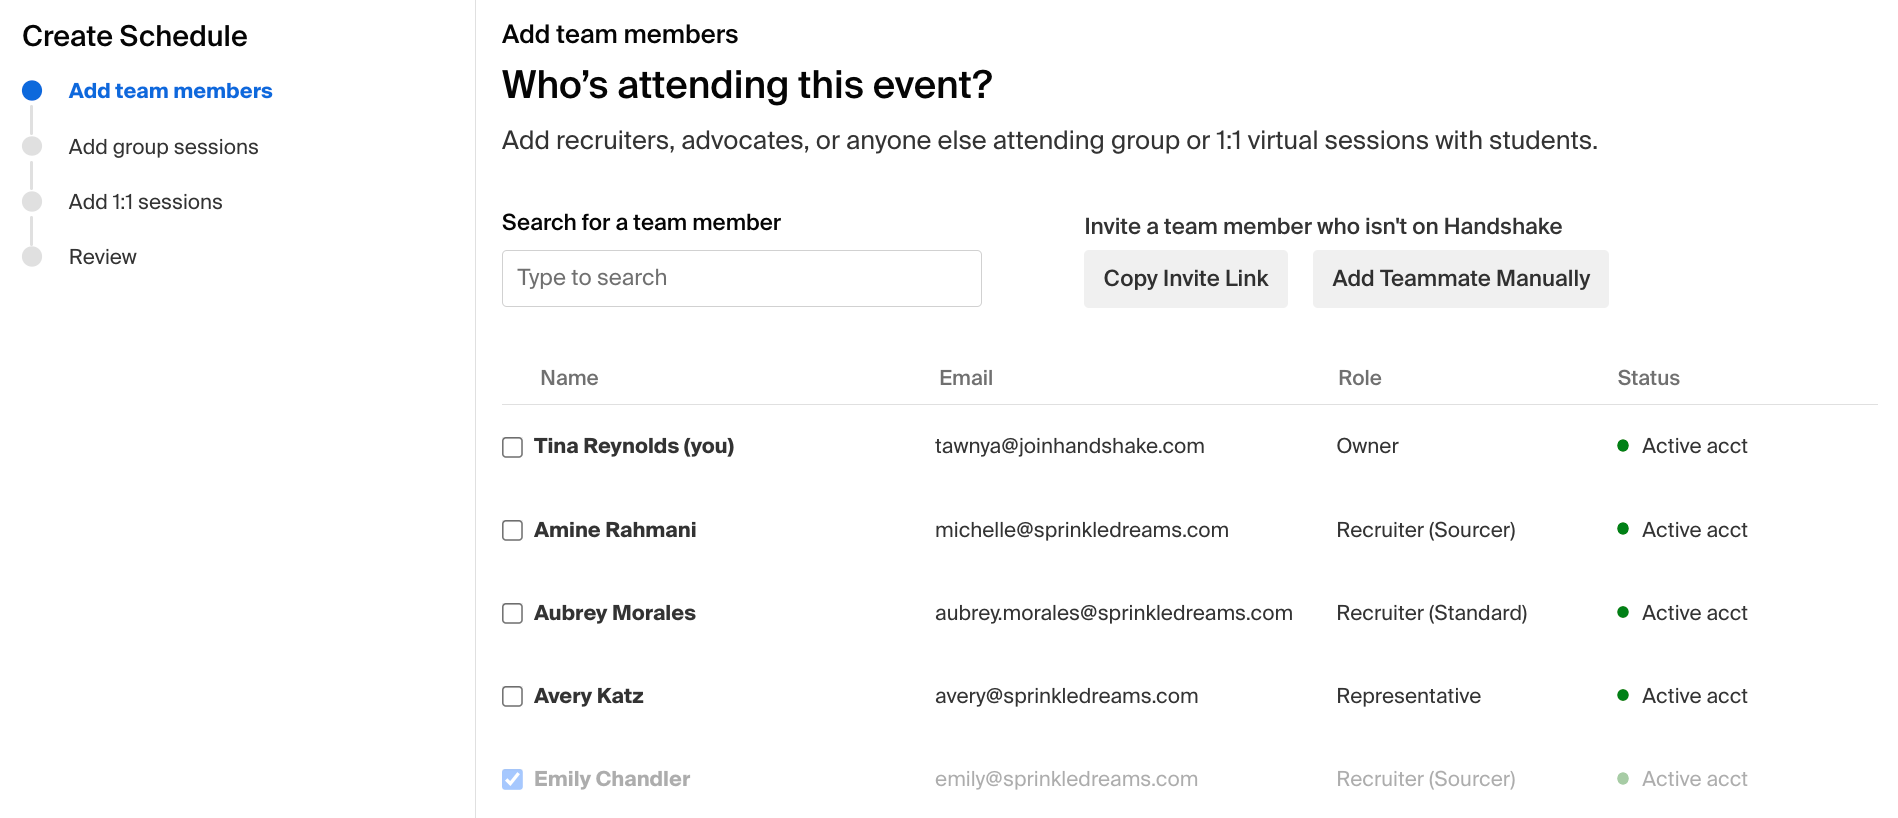Check the checkbox next to Avery Katz
This screenshot has width=1898, height=818.
click(x=512, y=696)
